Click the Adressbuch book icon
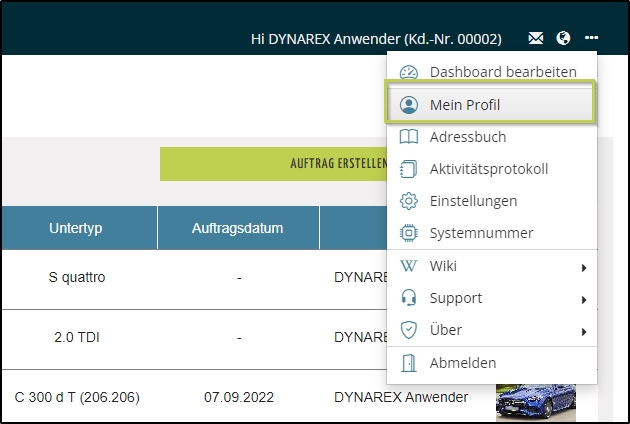The width and height of the screenshot is (630, 424). (x=408, y=137)
